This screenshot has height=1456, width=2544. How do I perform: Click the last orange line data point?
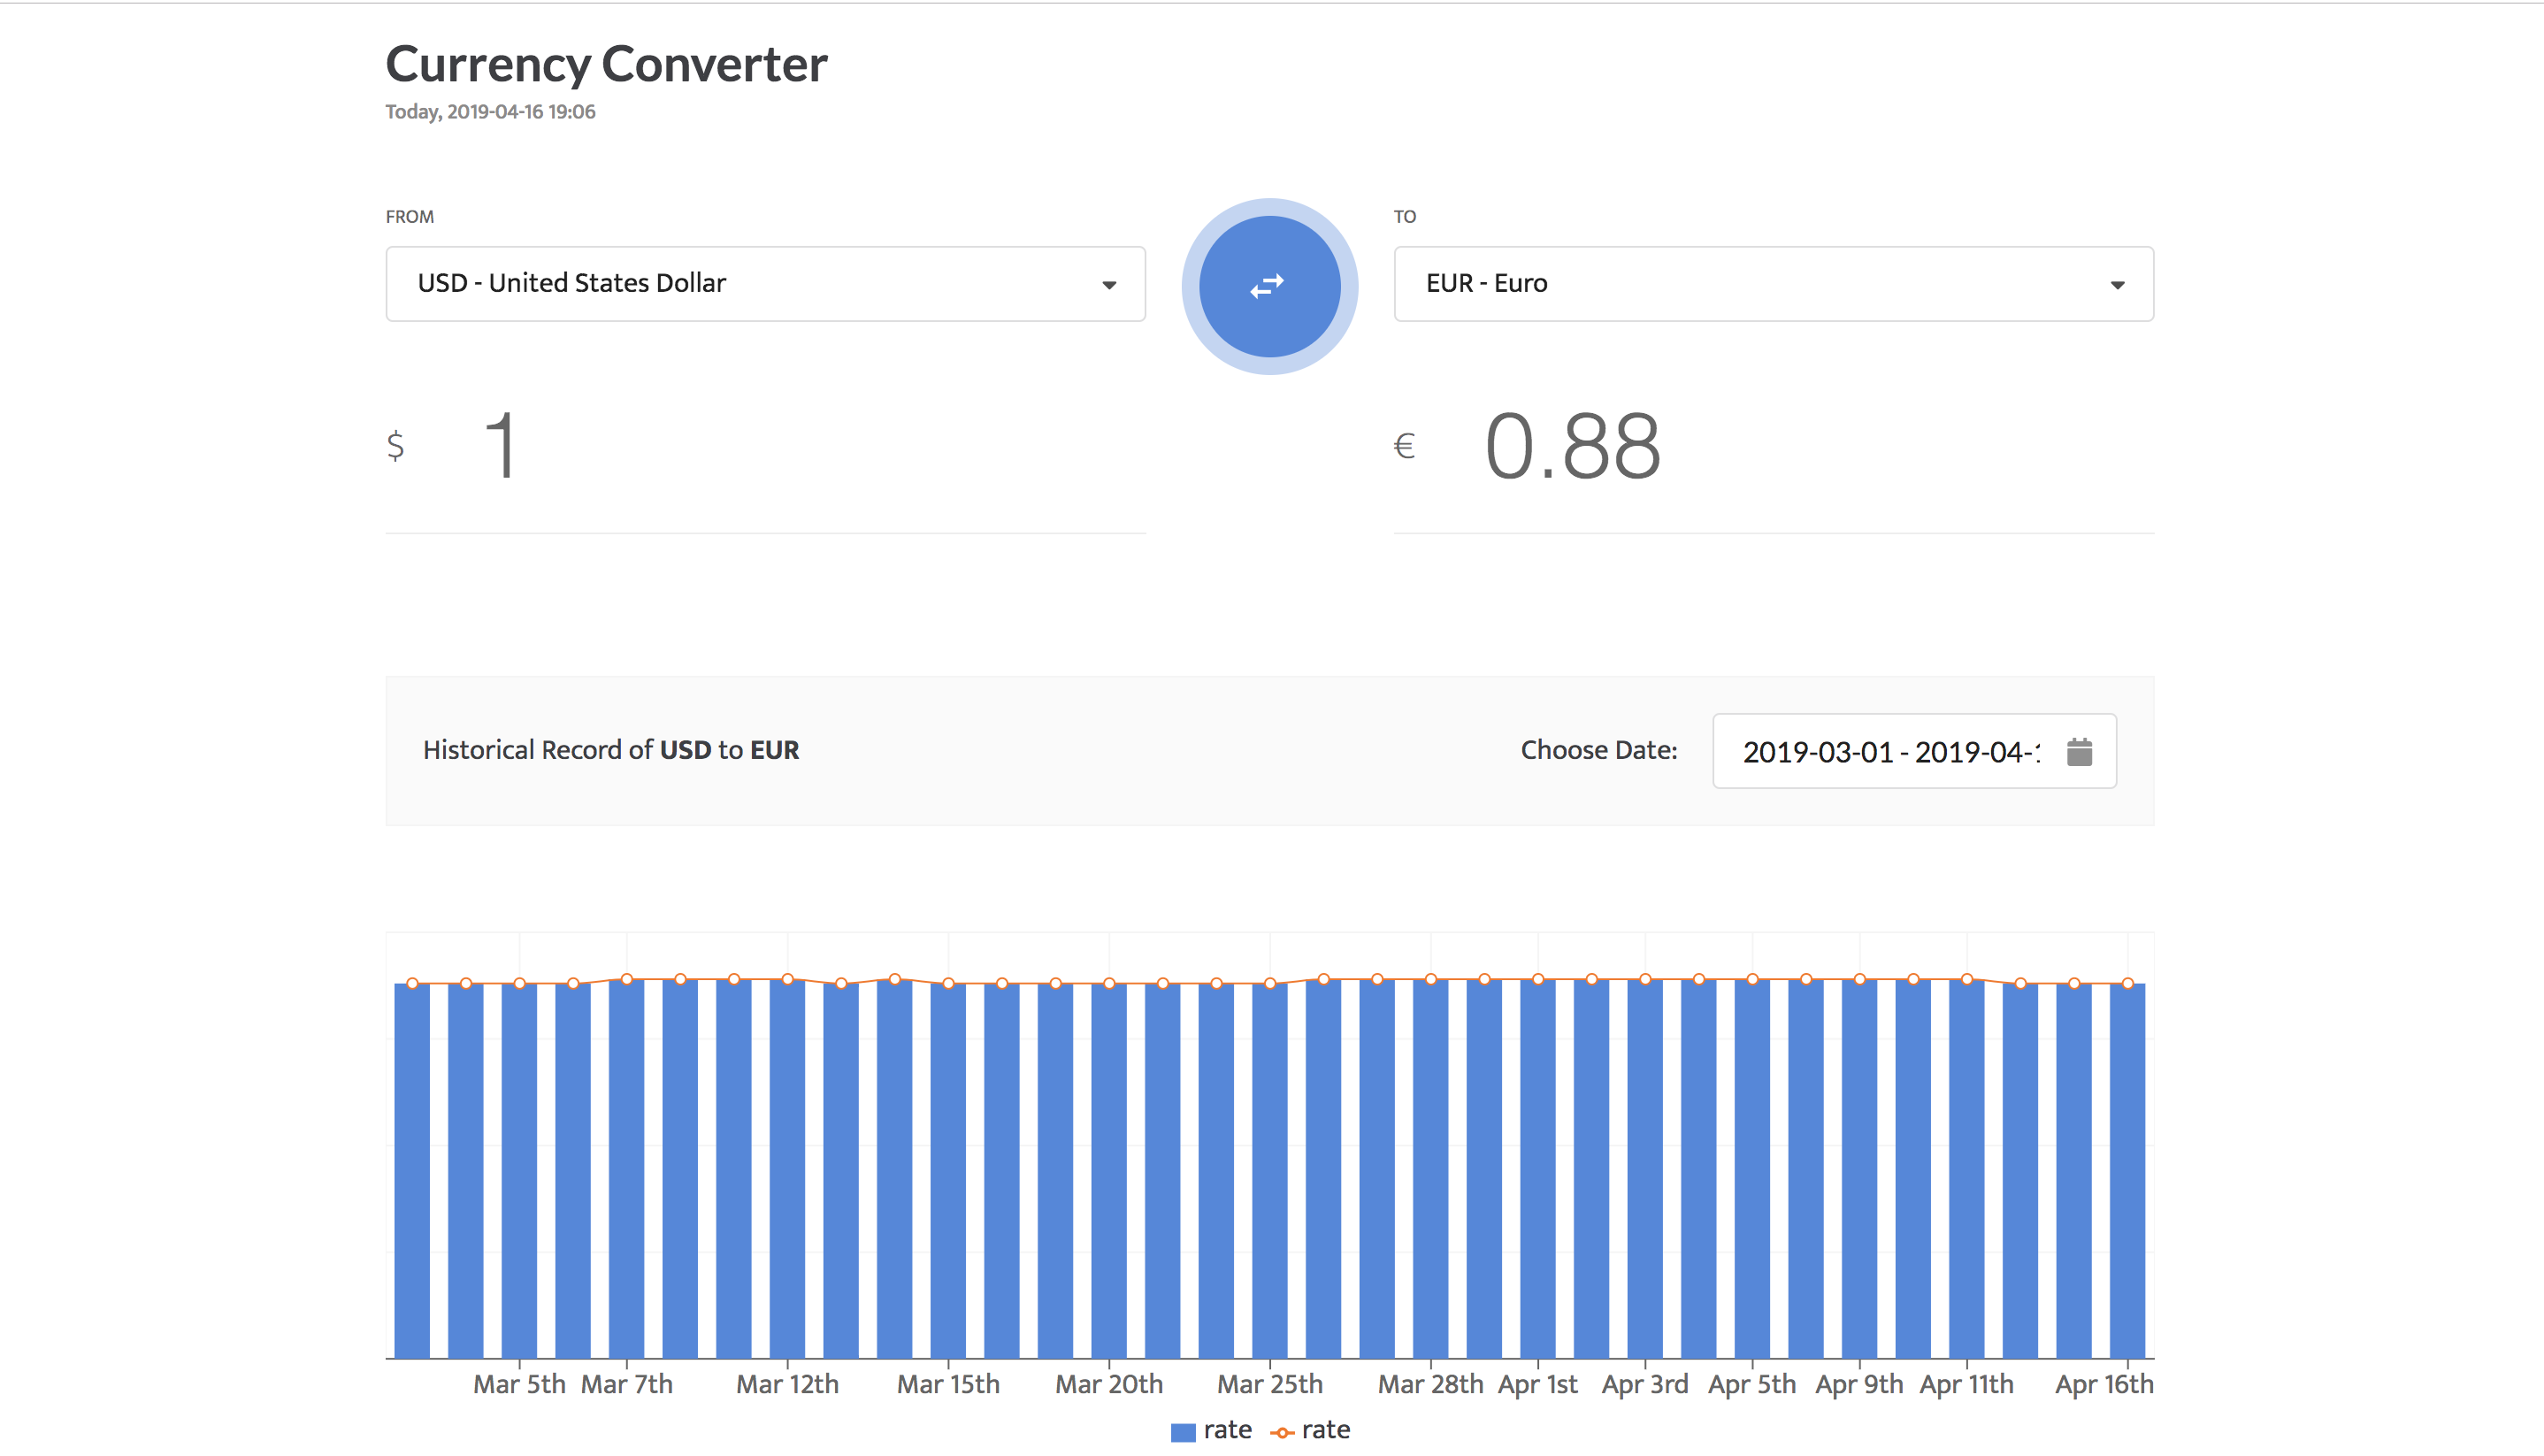coord(2128,984)
